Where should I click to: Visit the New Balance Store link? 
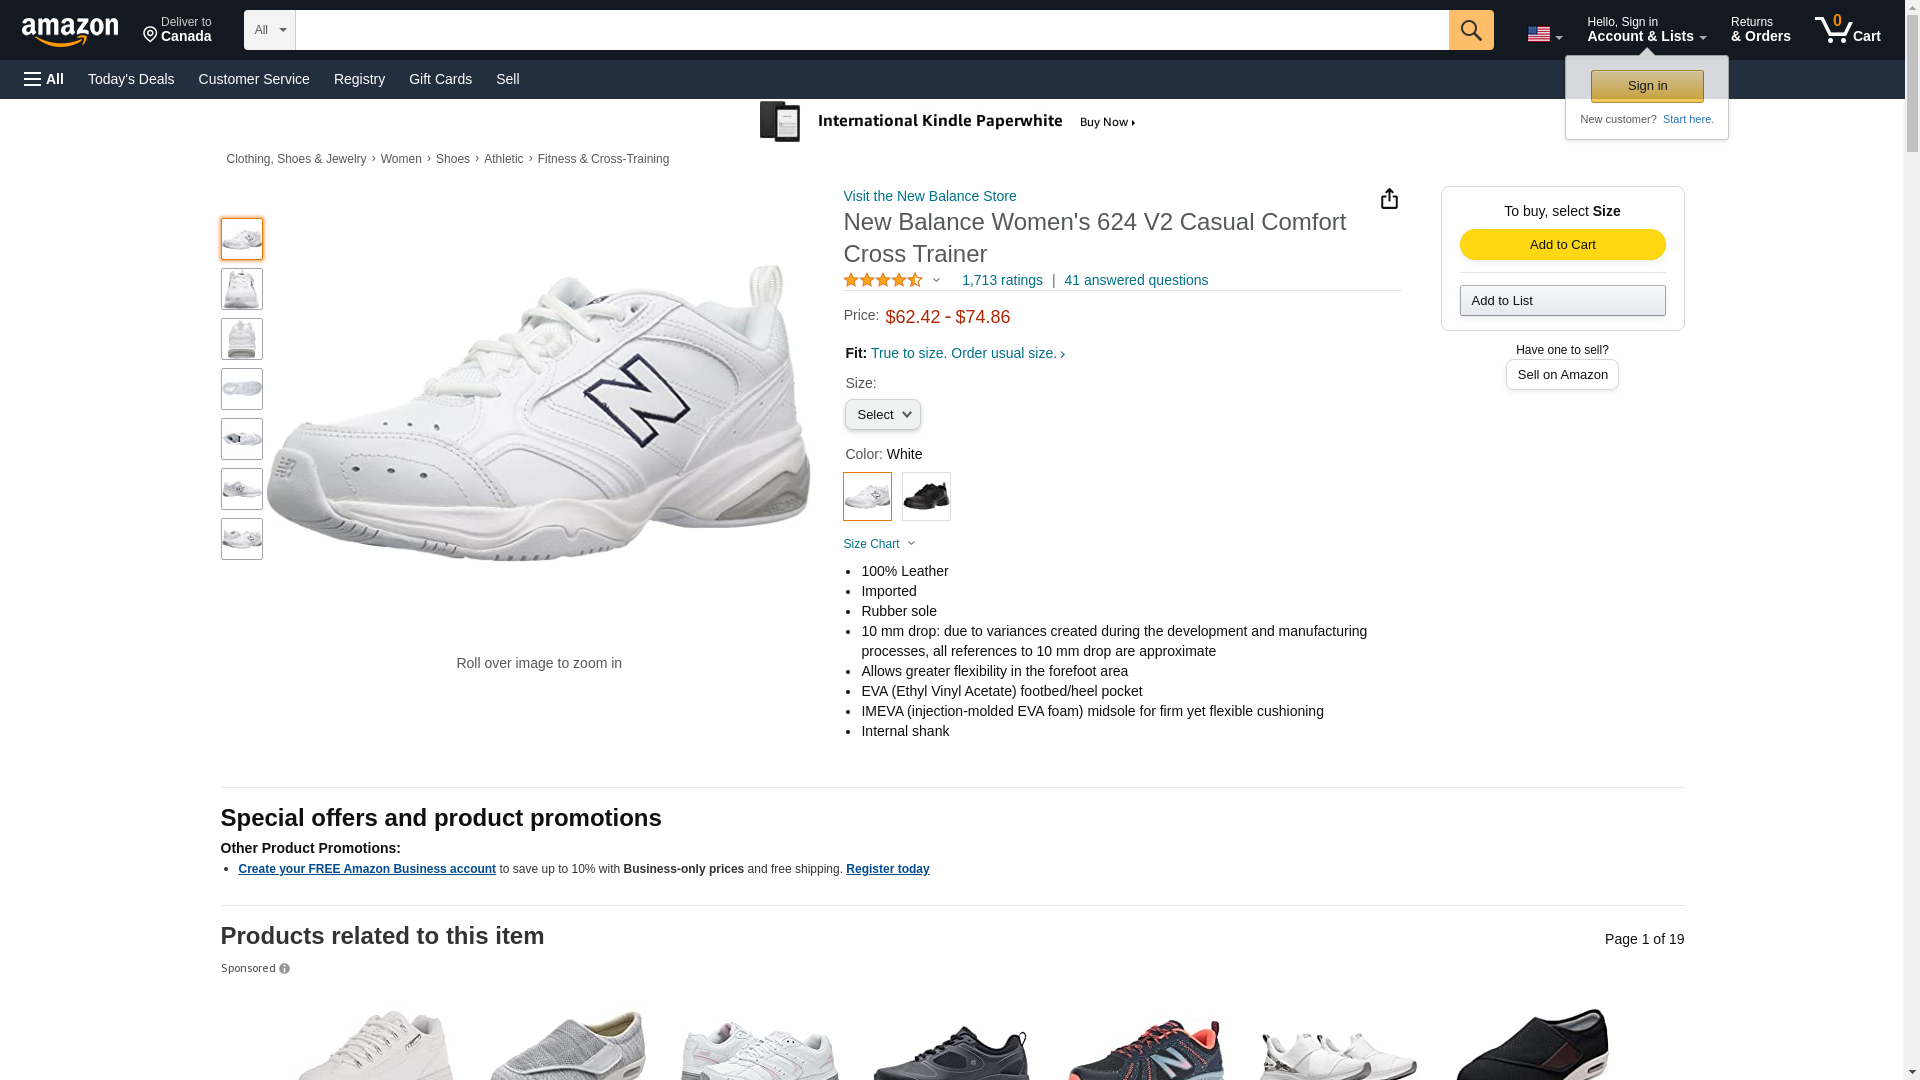pos(929,196)
